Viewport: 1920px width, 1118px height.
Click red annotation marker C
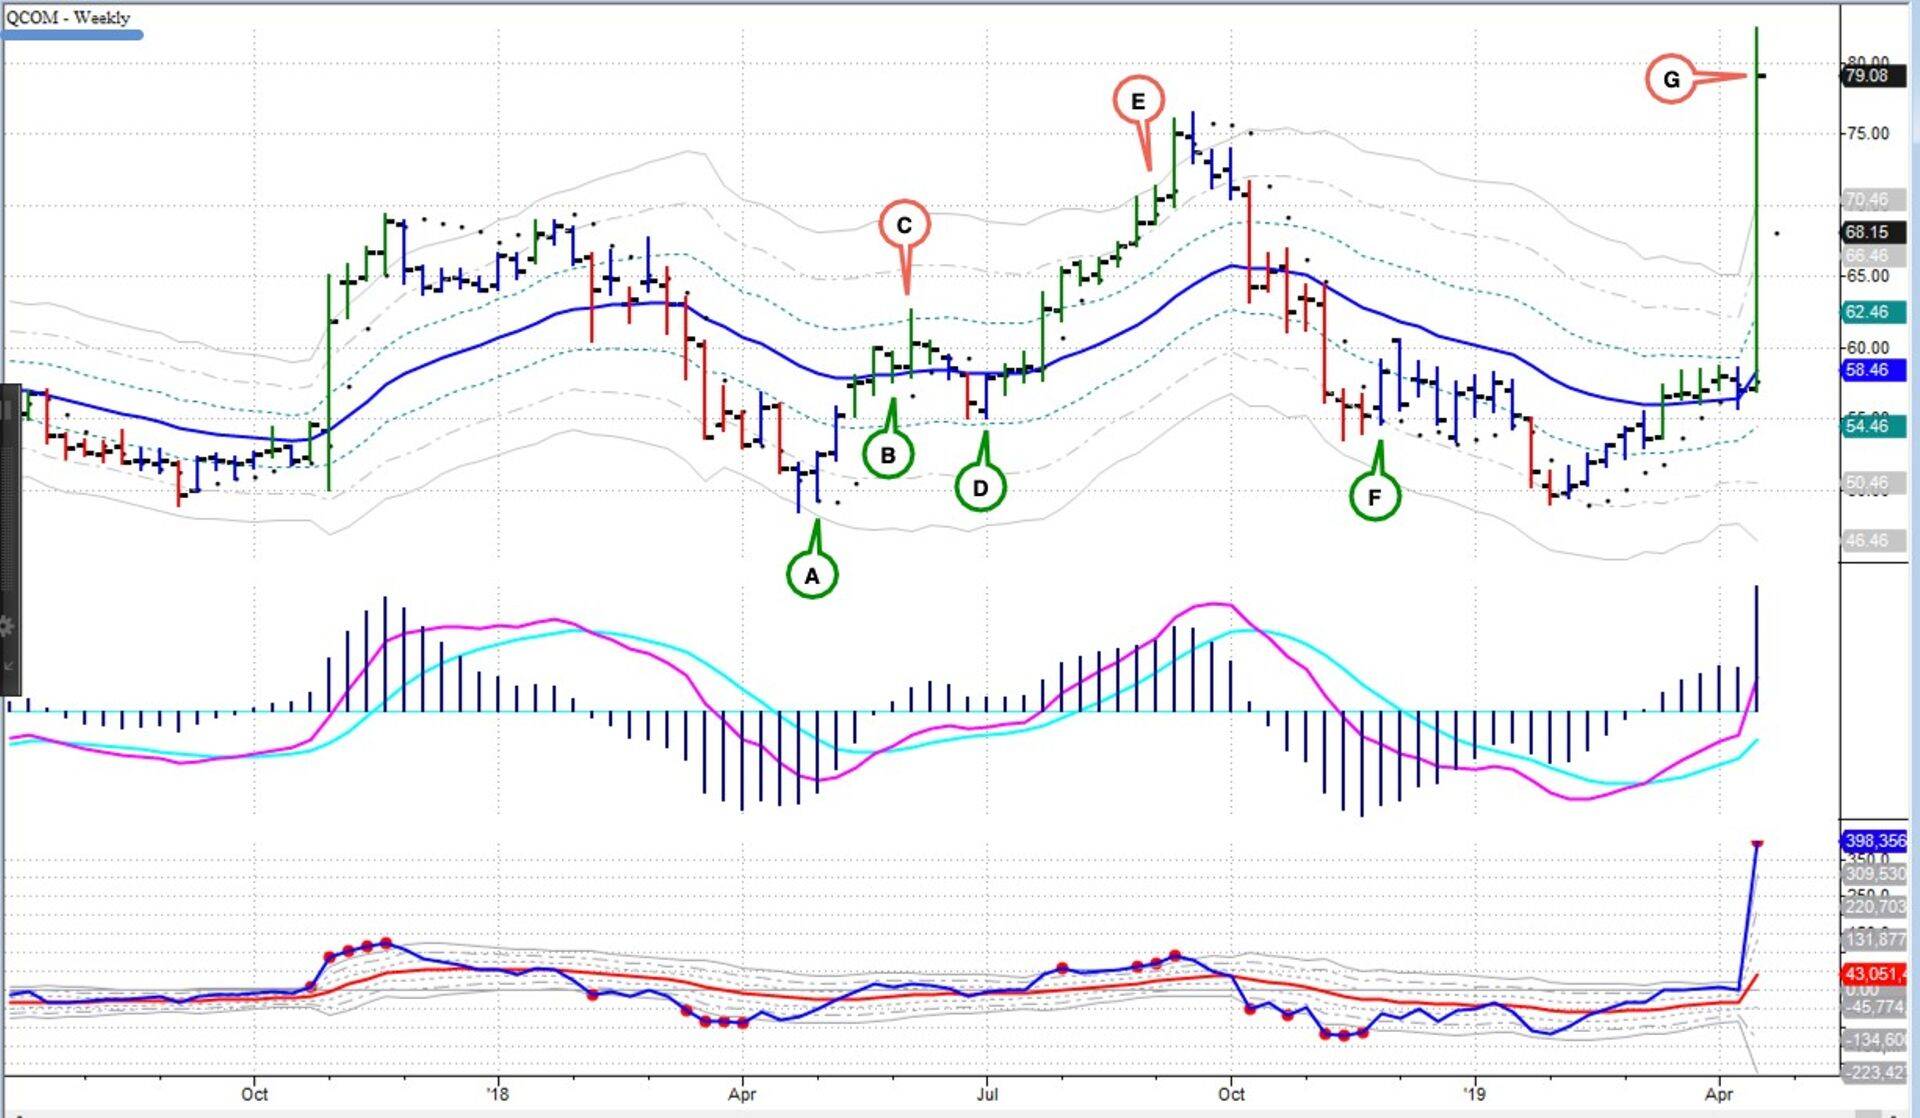(904, 225)
